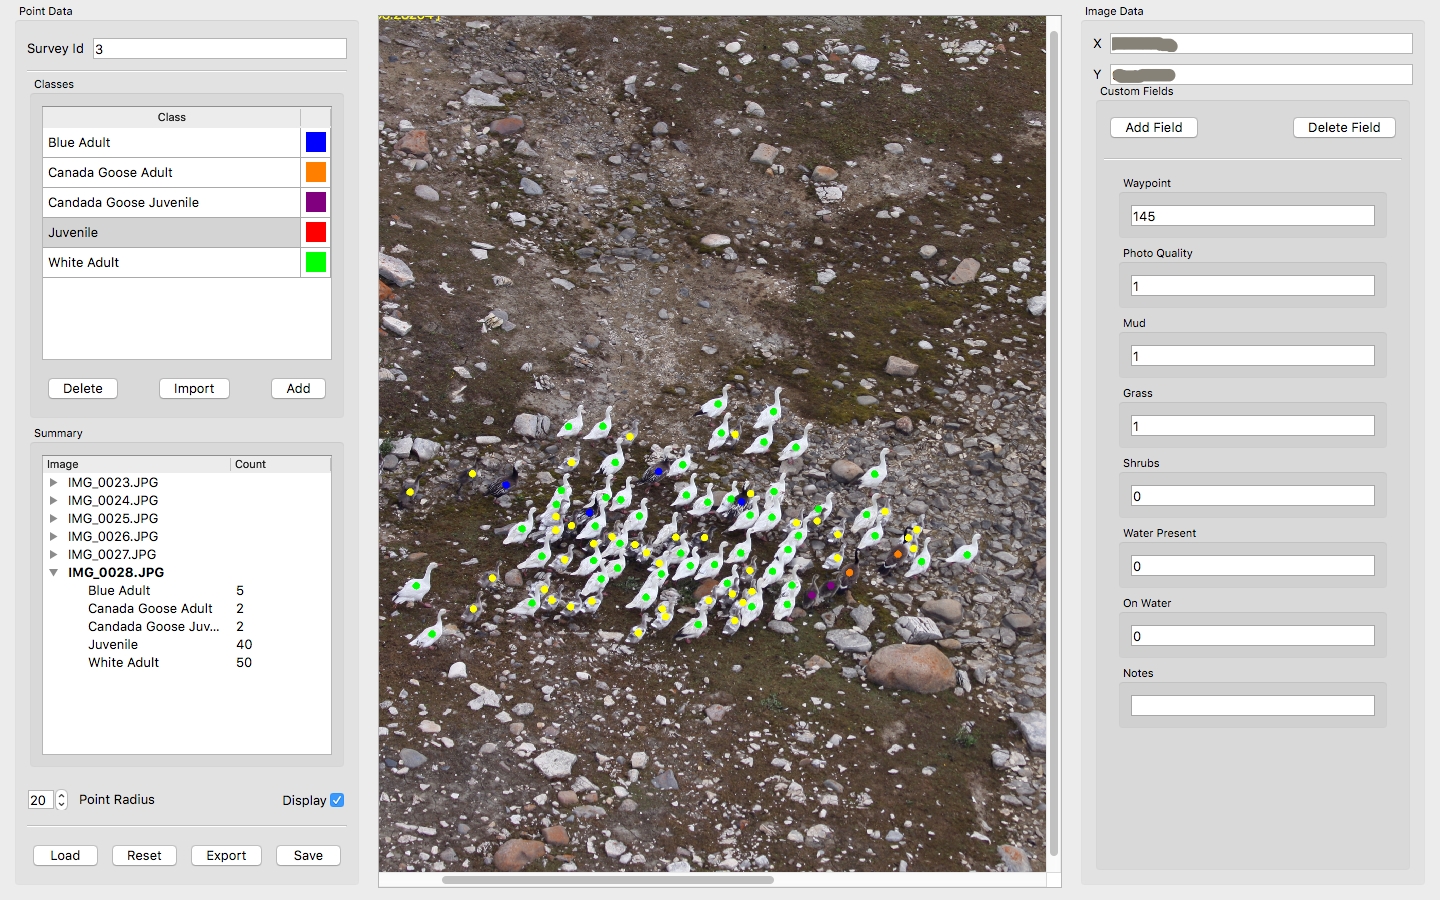Click the Class column header
The width and height of the screenshot is (1440, 900).
pyautogui.click(x=172, y=117)
